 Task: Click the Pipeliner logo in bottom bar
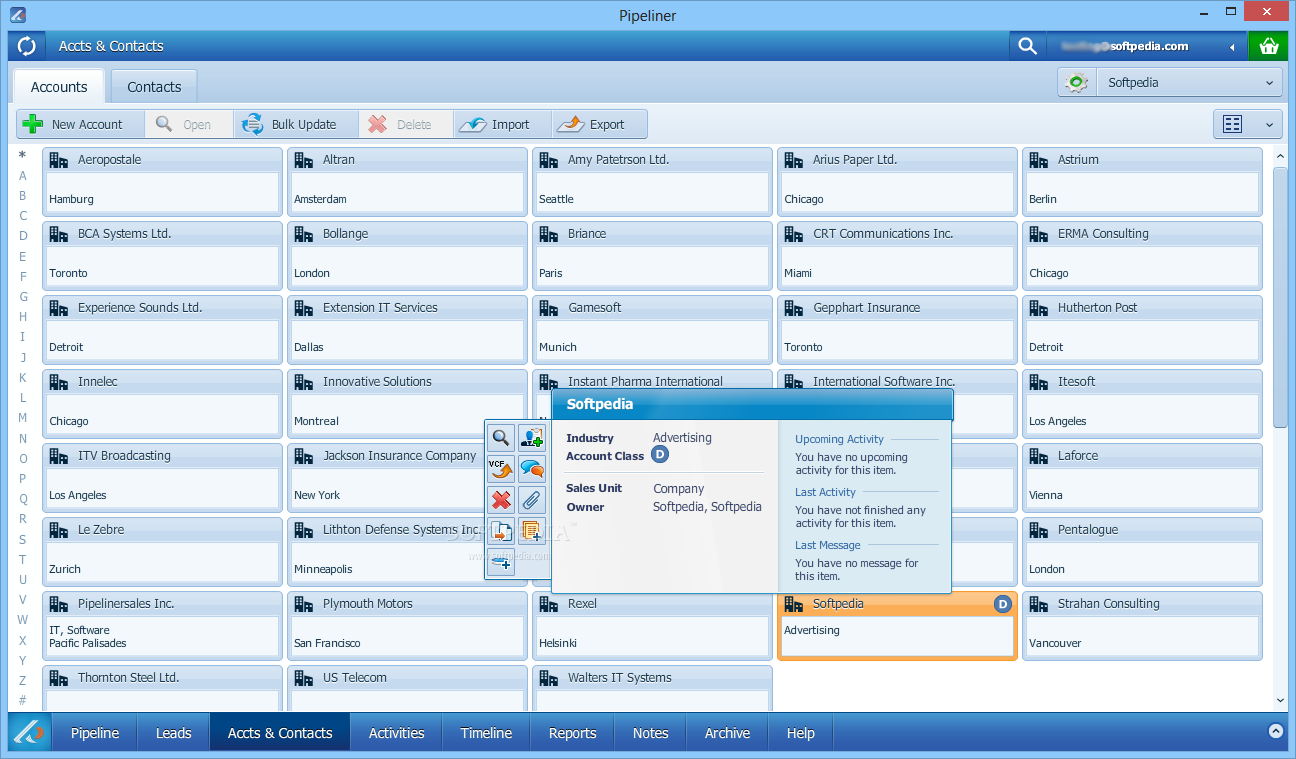click(x=29, y=733)
